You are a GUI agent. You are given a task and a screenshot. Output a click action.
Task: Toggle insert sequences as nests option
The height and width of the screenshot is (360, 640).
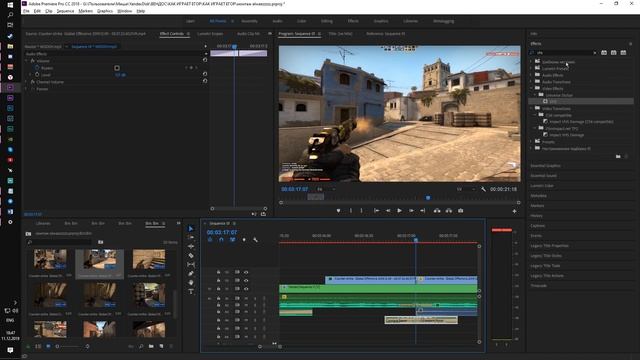click(210, 240)
